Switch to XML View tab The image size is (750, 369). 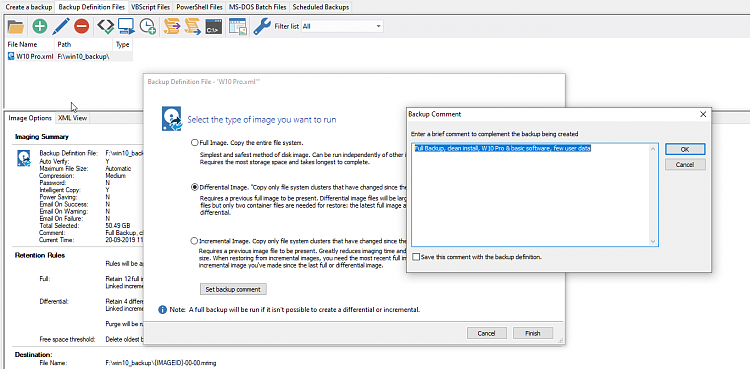click(x=72, y=118)
